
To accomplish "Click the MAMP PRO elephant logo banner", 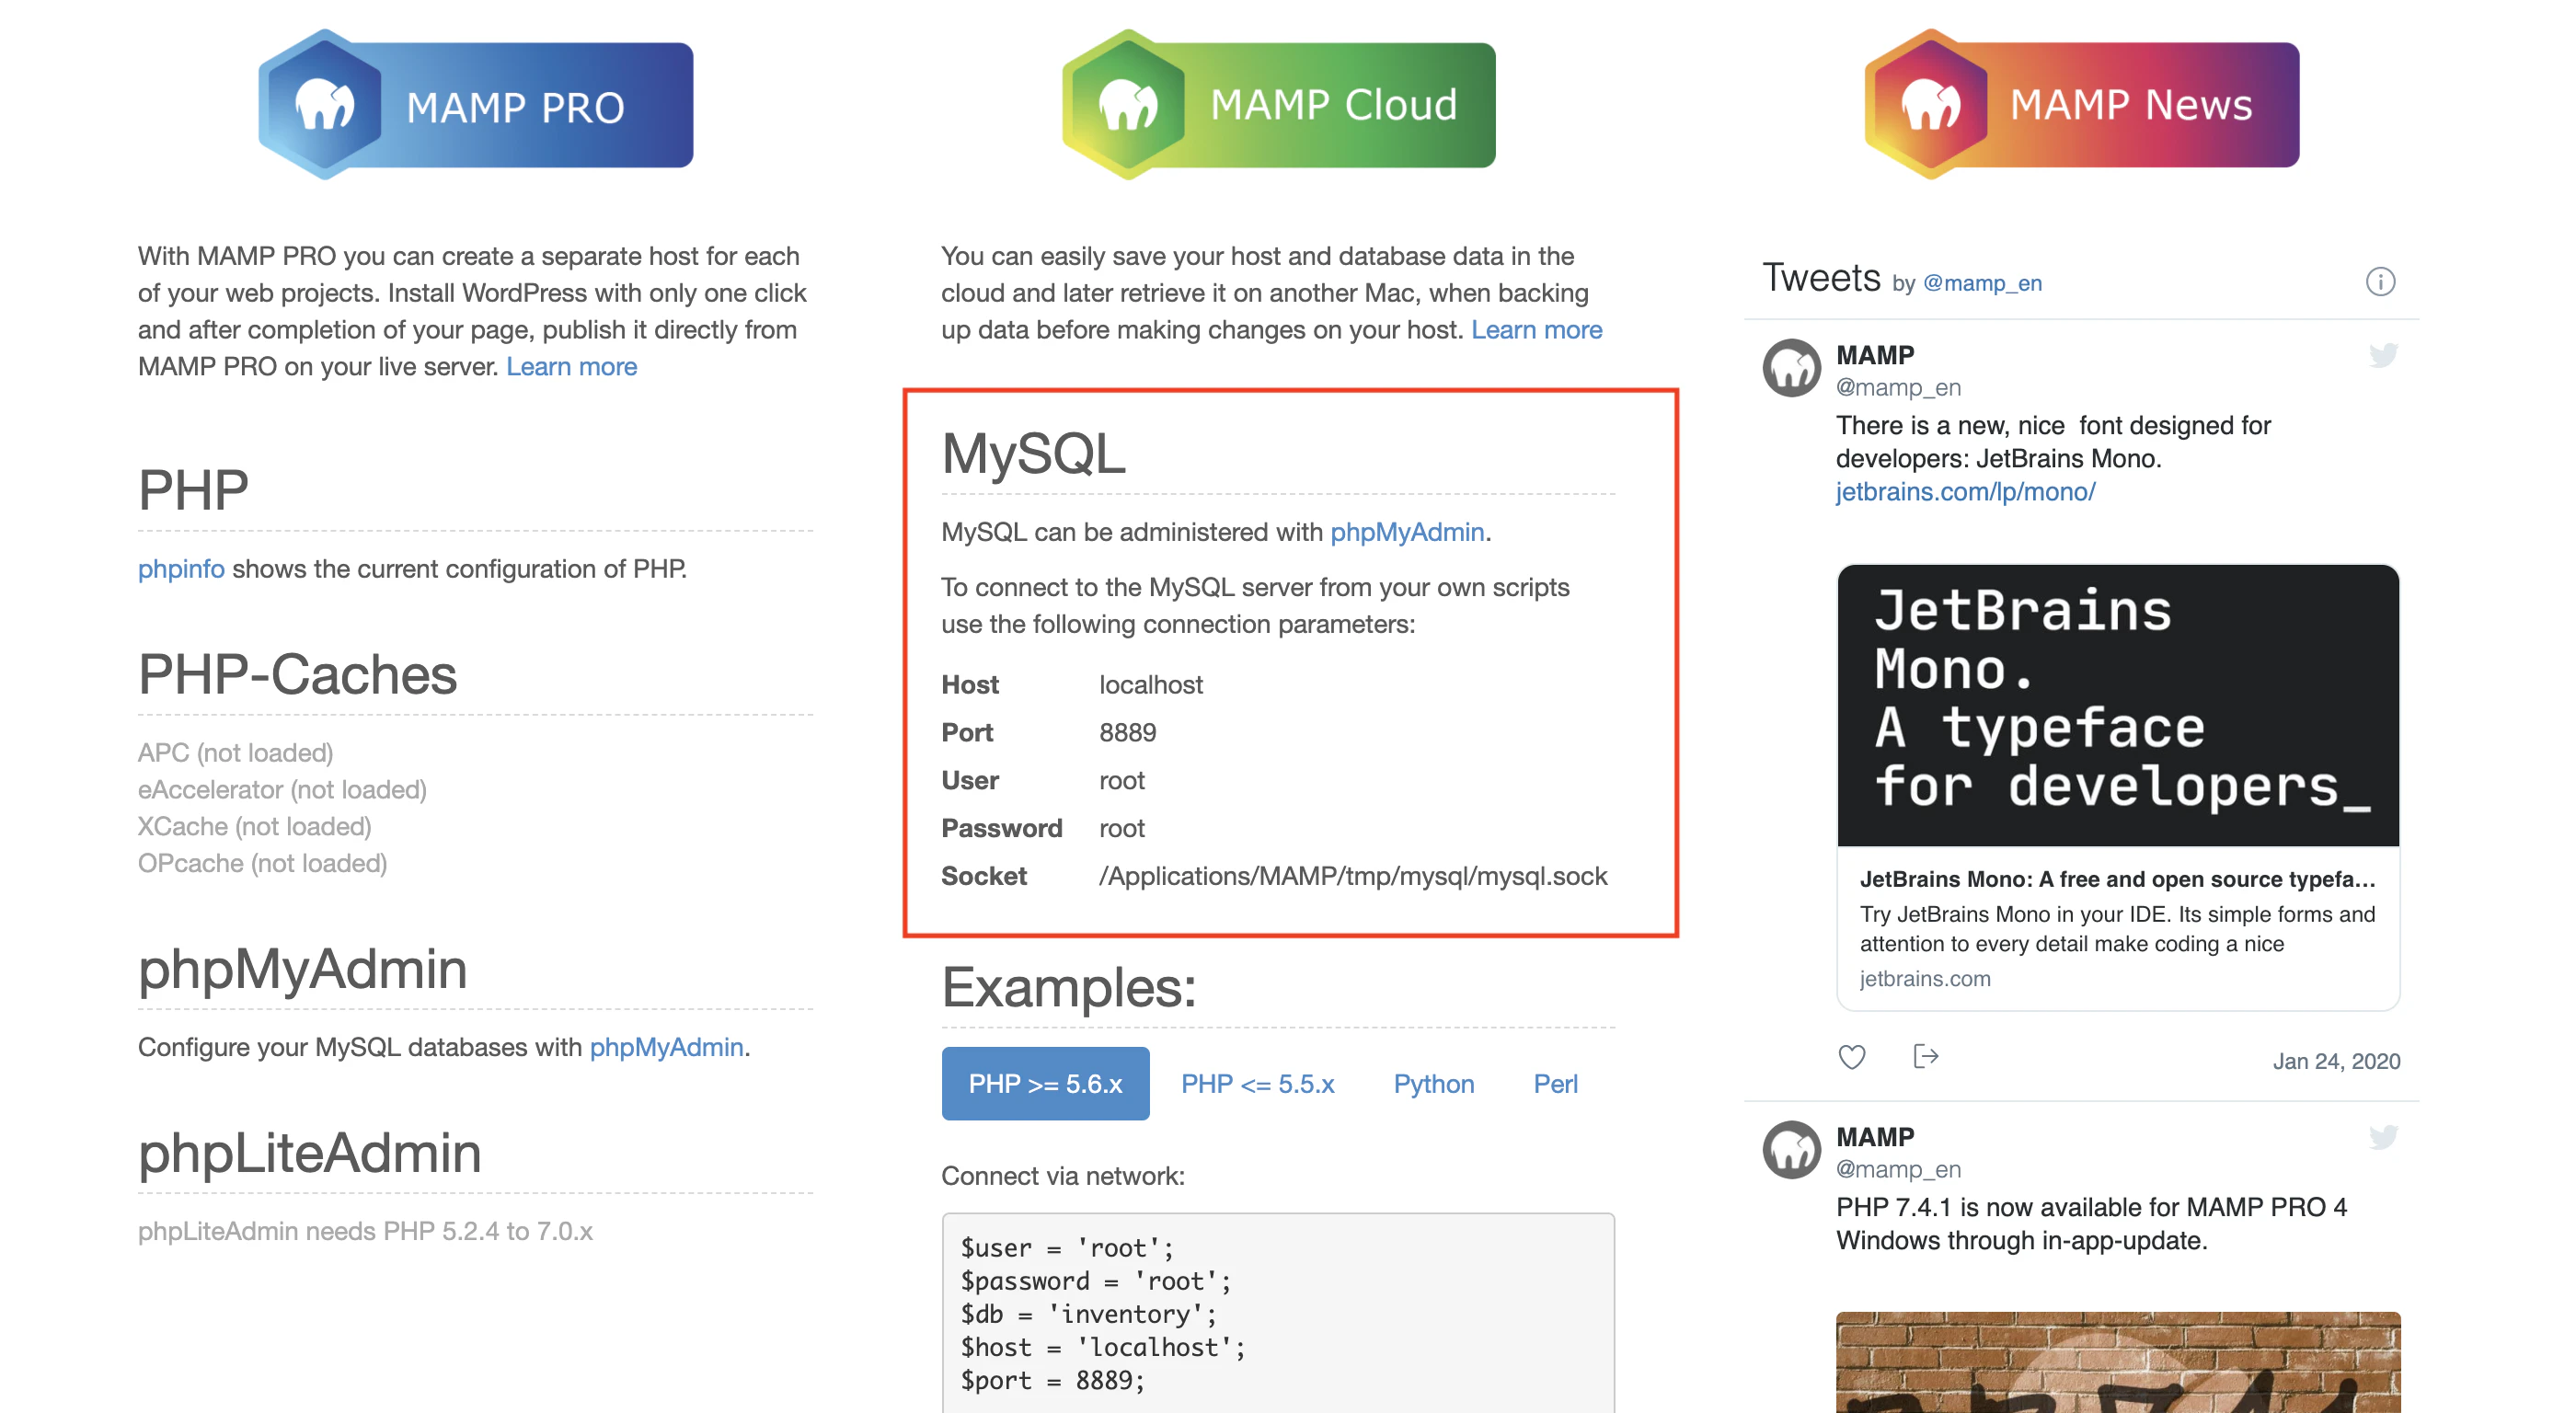I will click(x=475, y=105).
